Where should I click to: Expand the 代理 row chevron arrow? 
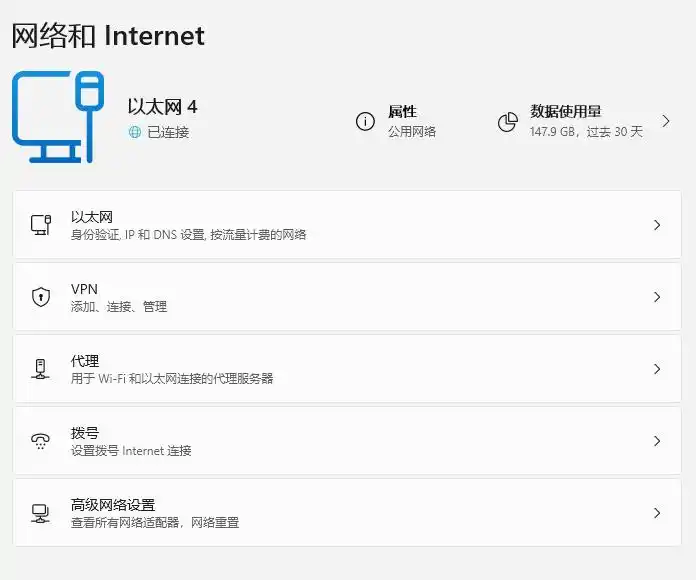(x=657, y=369)
